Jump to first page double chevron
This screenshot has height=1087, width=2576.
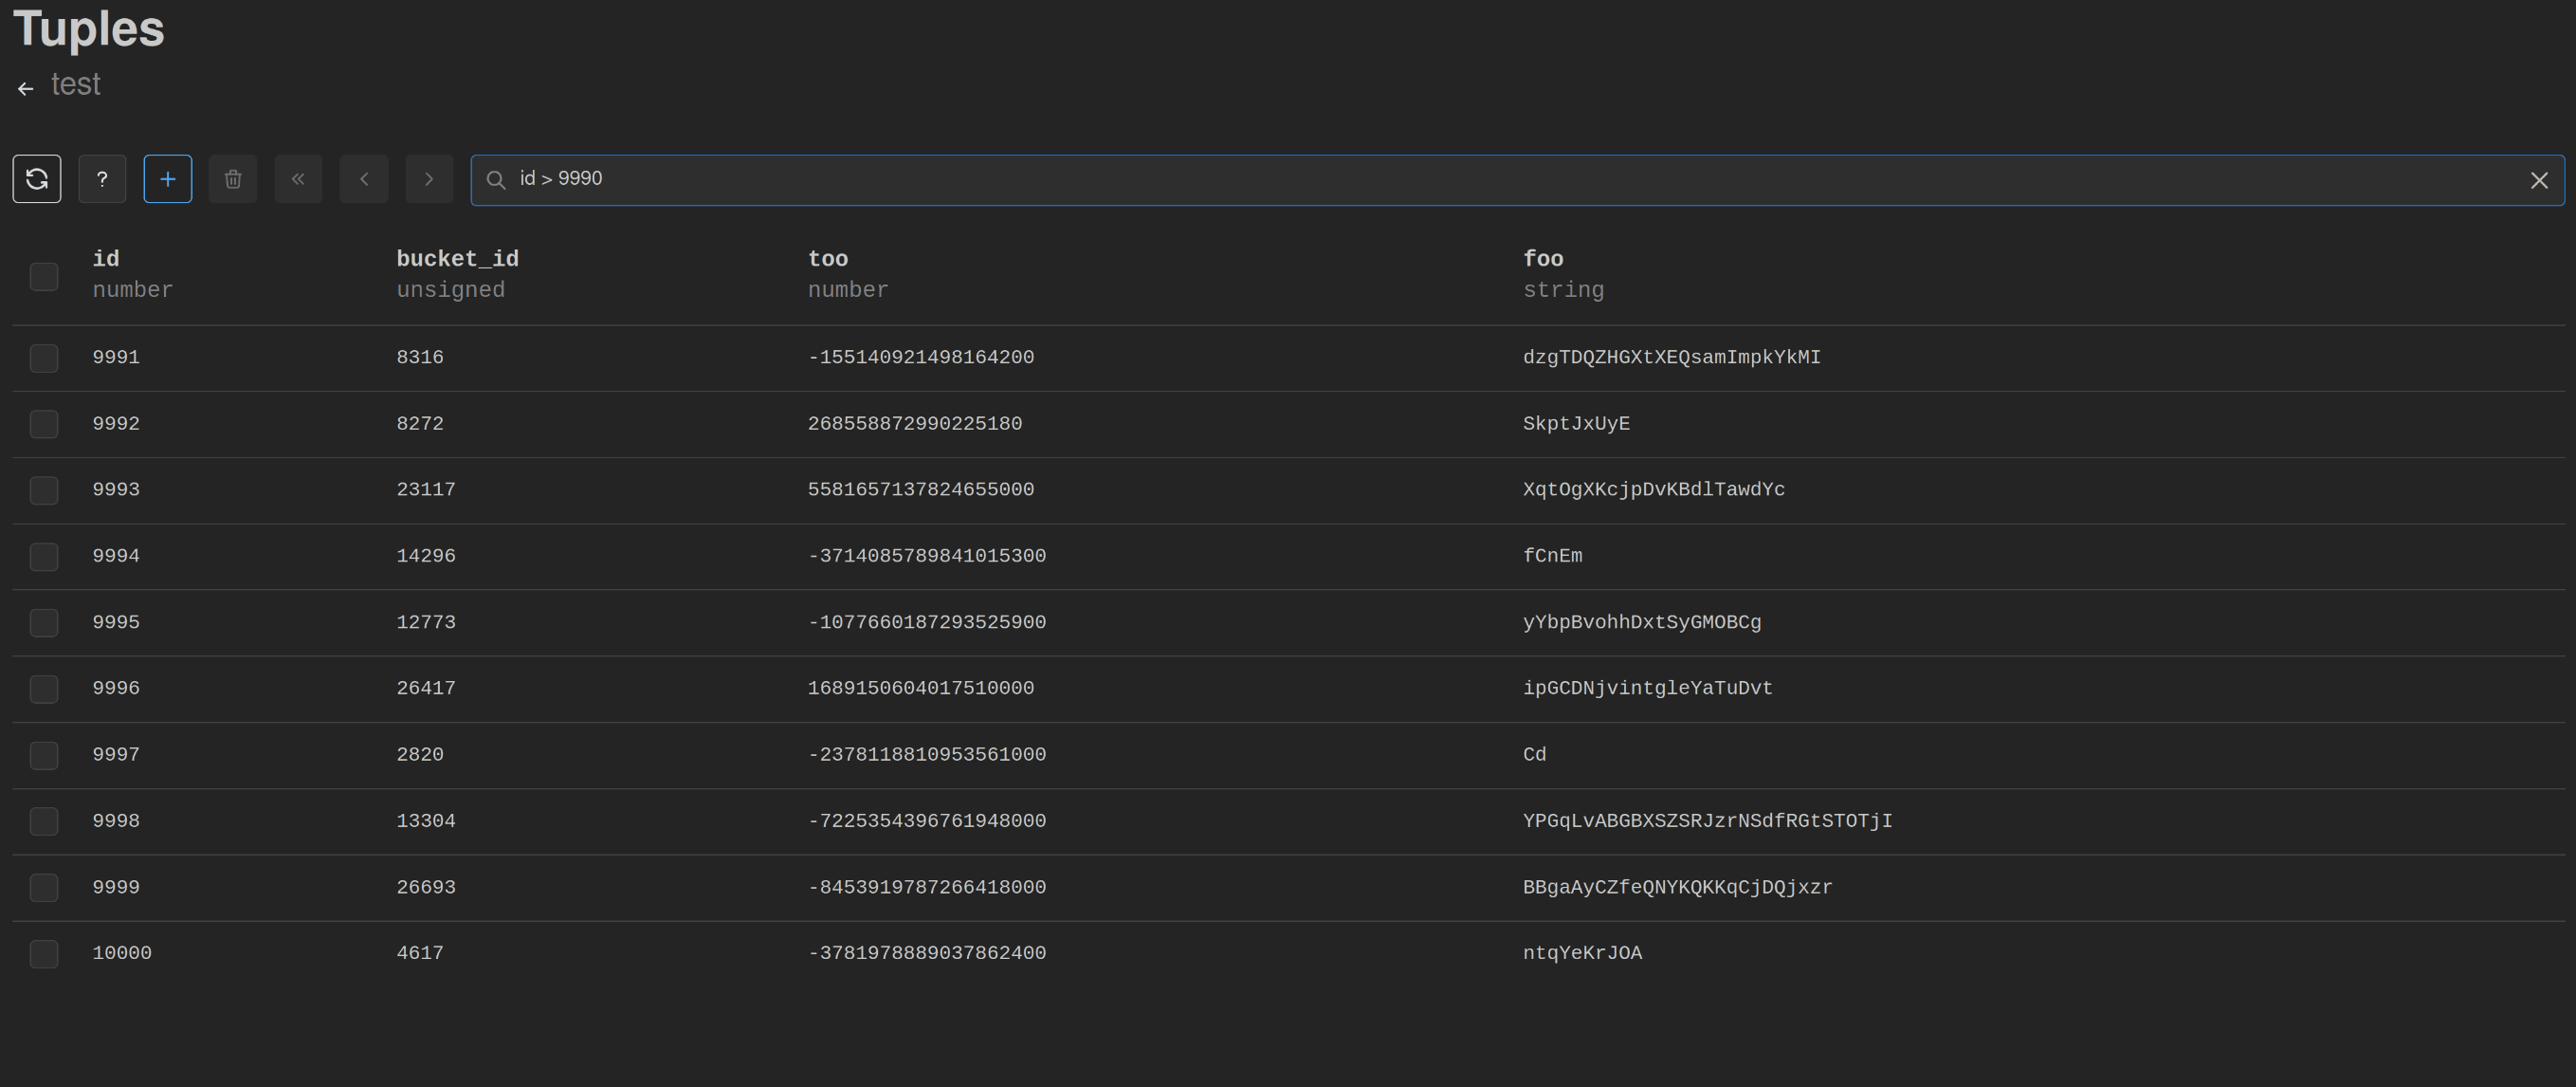[298, 179]
